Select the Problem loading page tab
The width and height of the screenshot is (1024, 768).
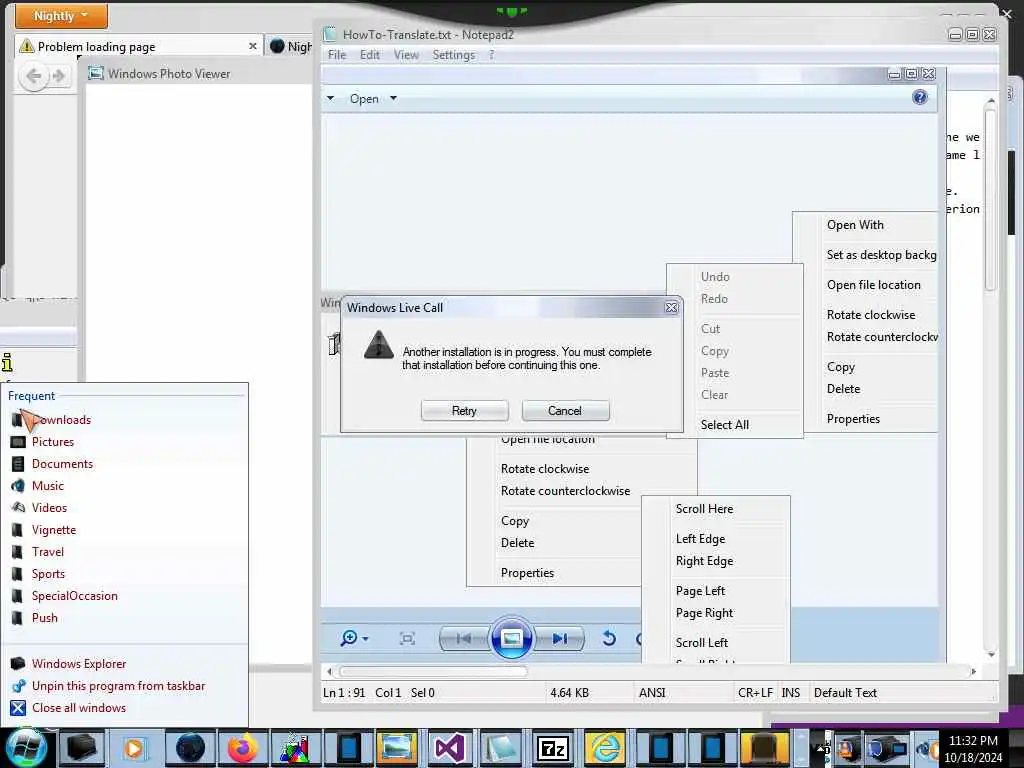click(138, 46)
